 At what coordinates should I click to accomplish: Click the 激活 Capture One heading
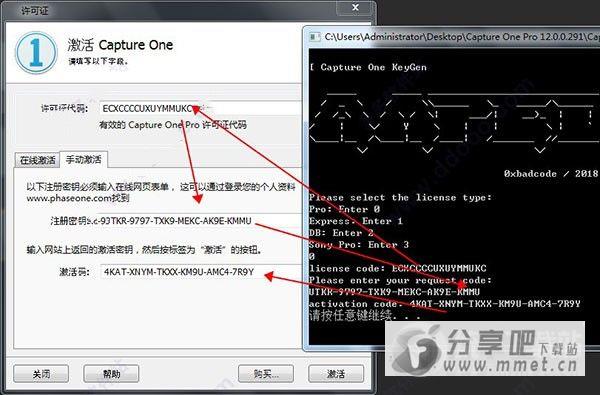[120, 45]
